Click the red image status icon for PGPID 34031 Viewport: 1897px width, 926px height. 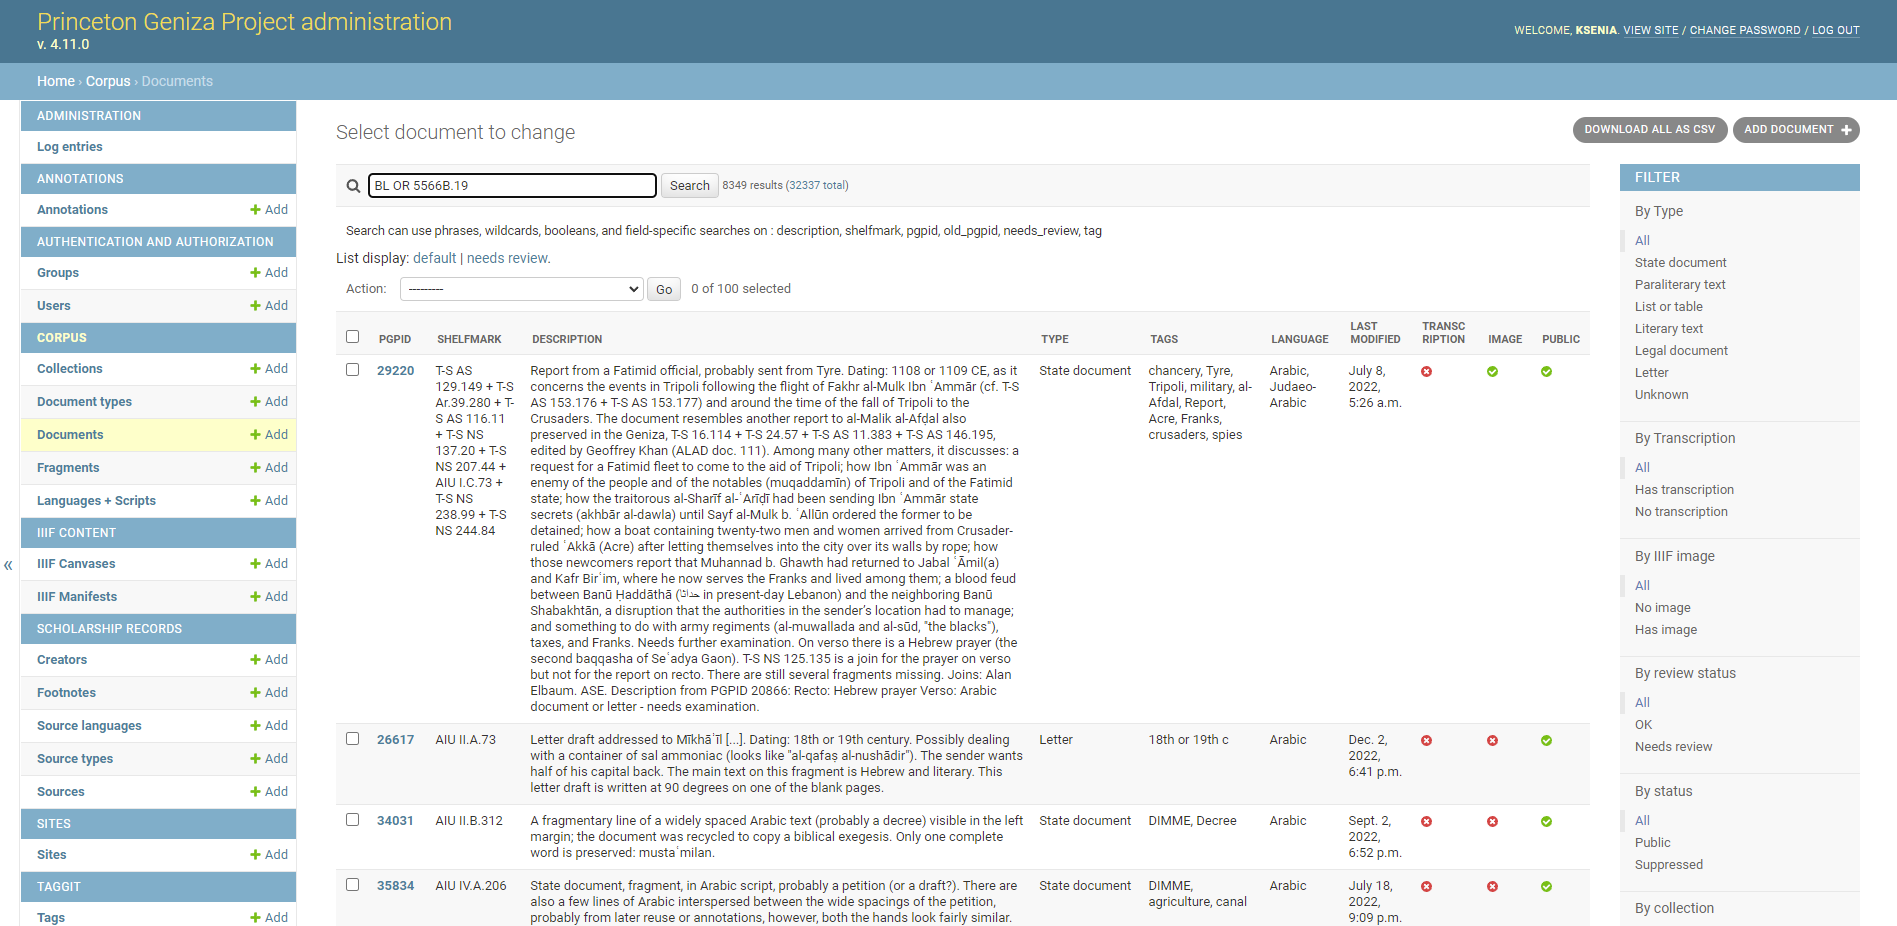pos(1493,820)
